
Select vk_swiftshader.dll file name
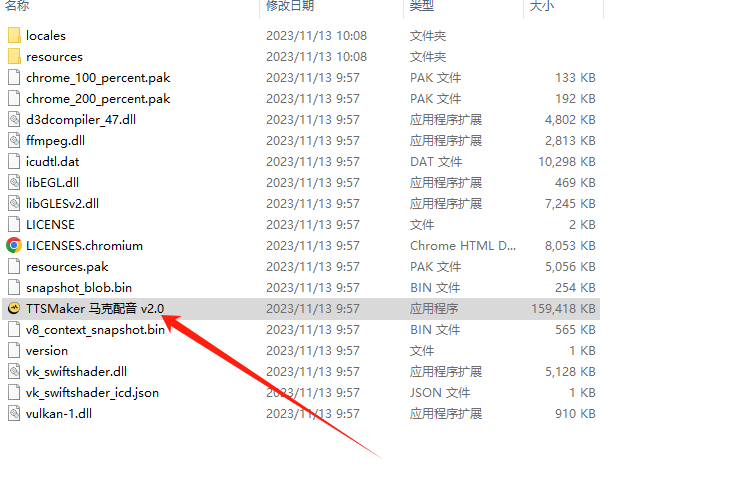(x=76, y=371)
